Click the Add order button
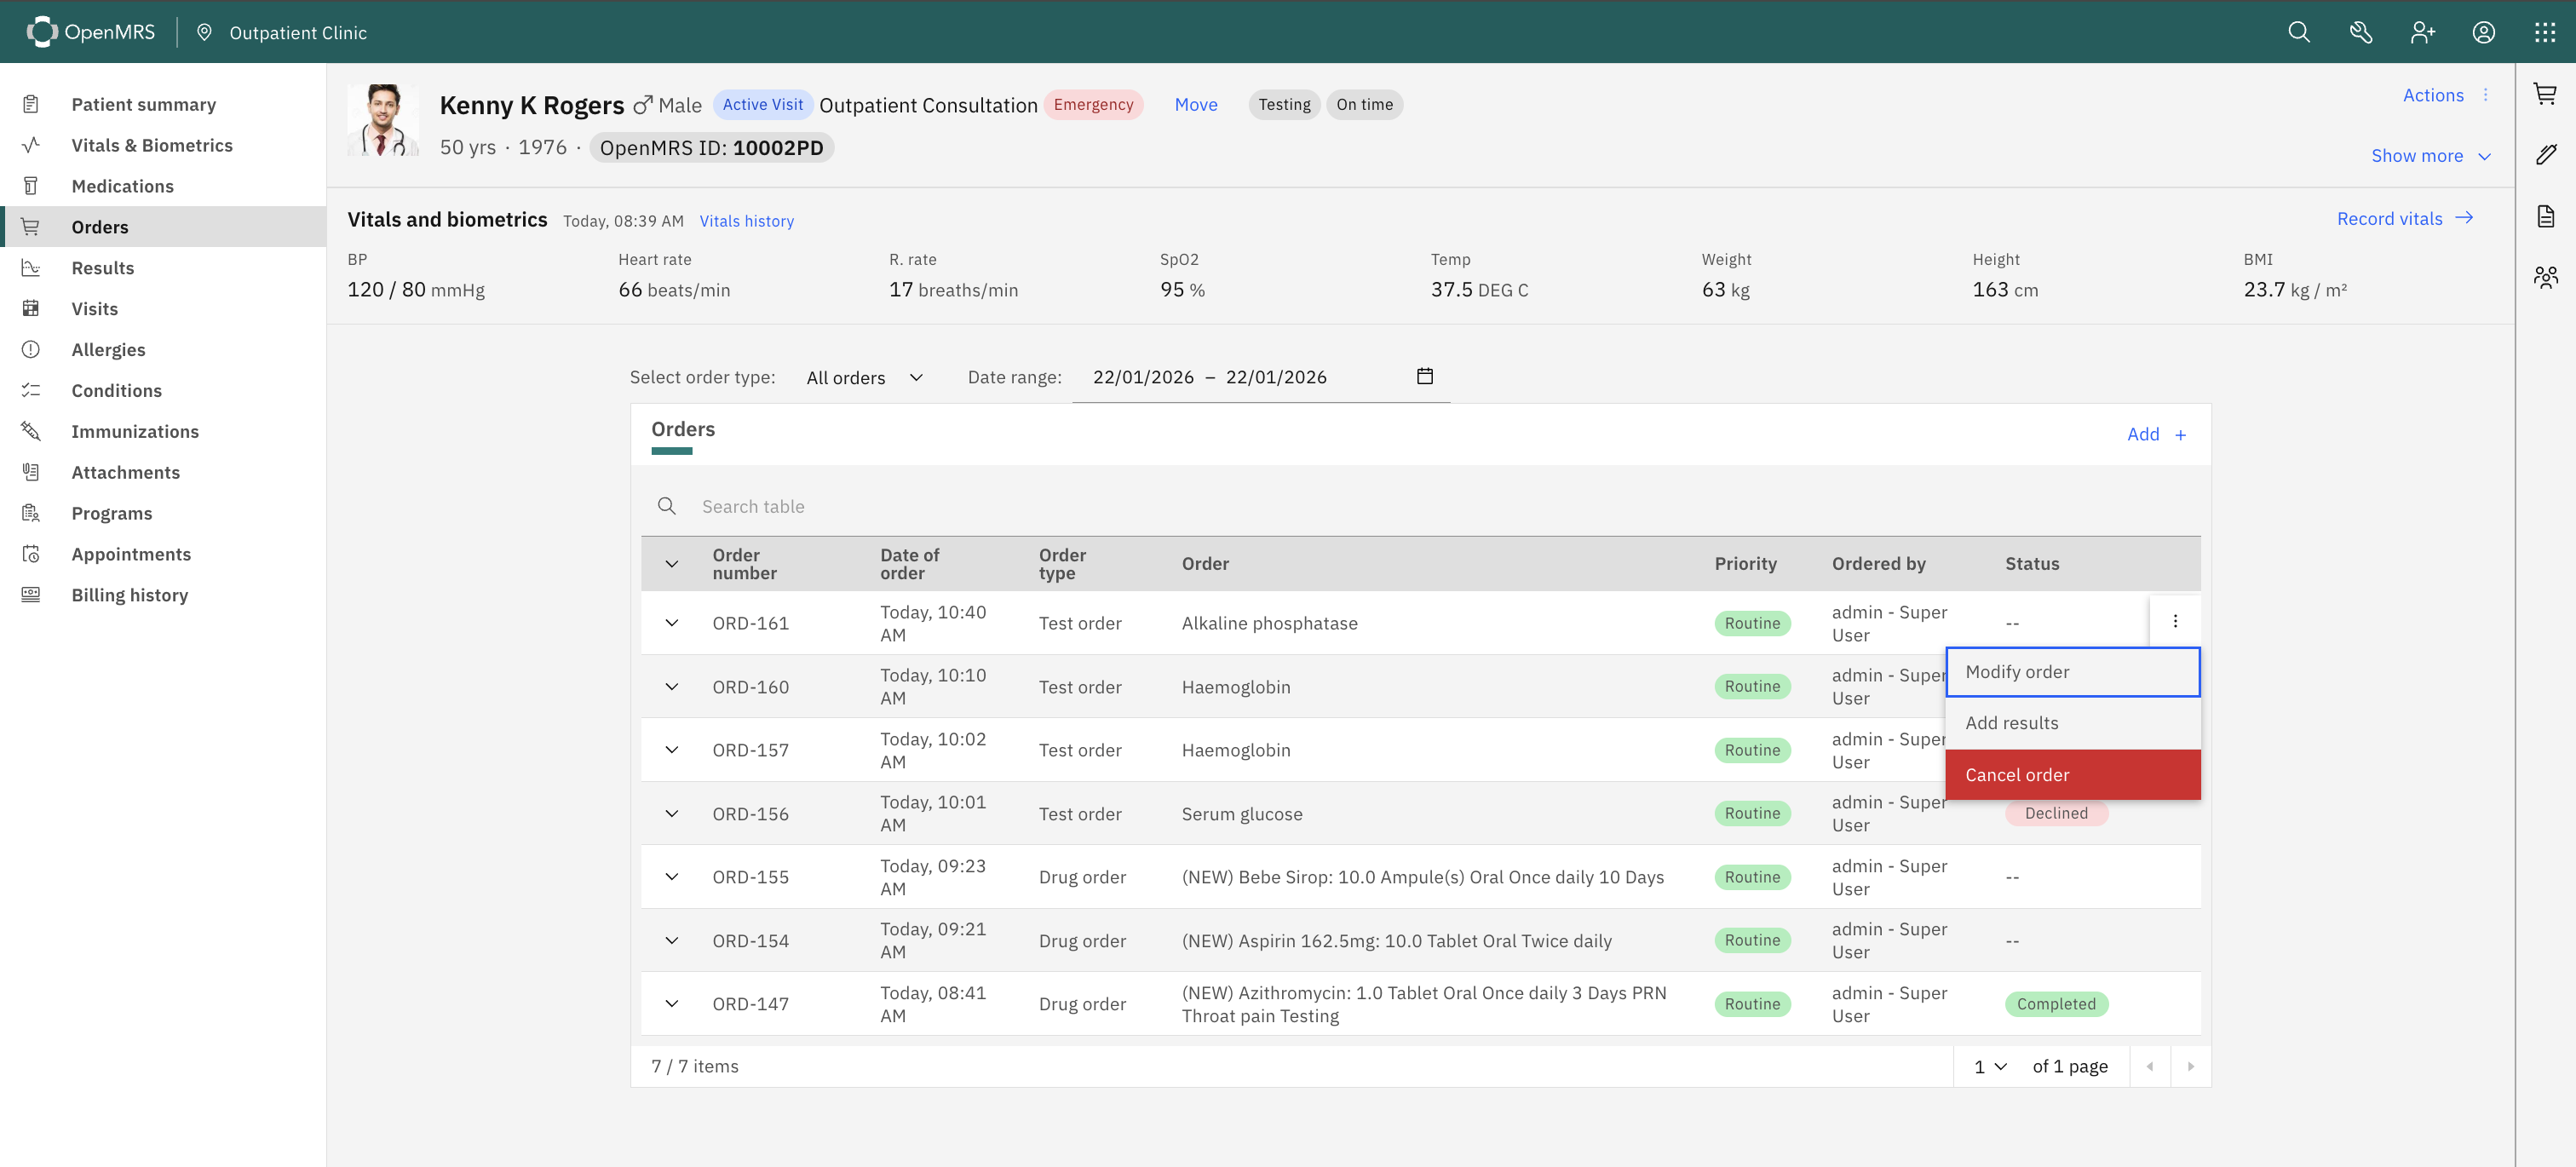This screenshot has height=1167, width=2576. click(x=2156, y=435)
